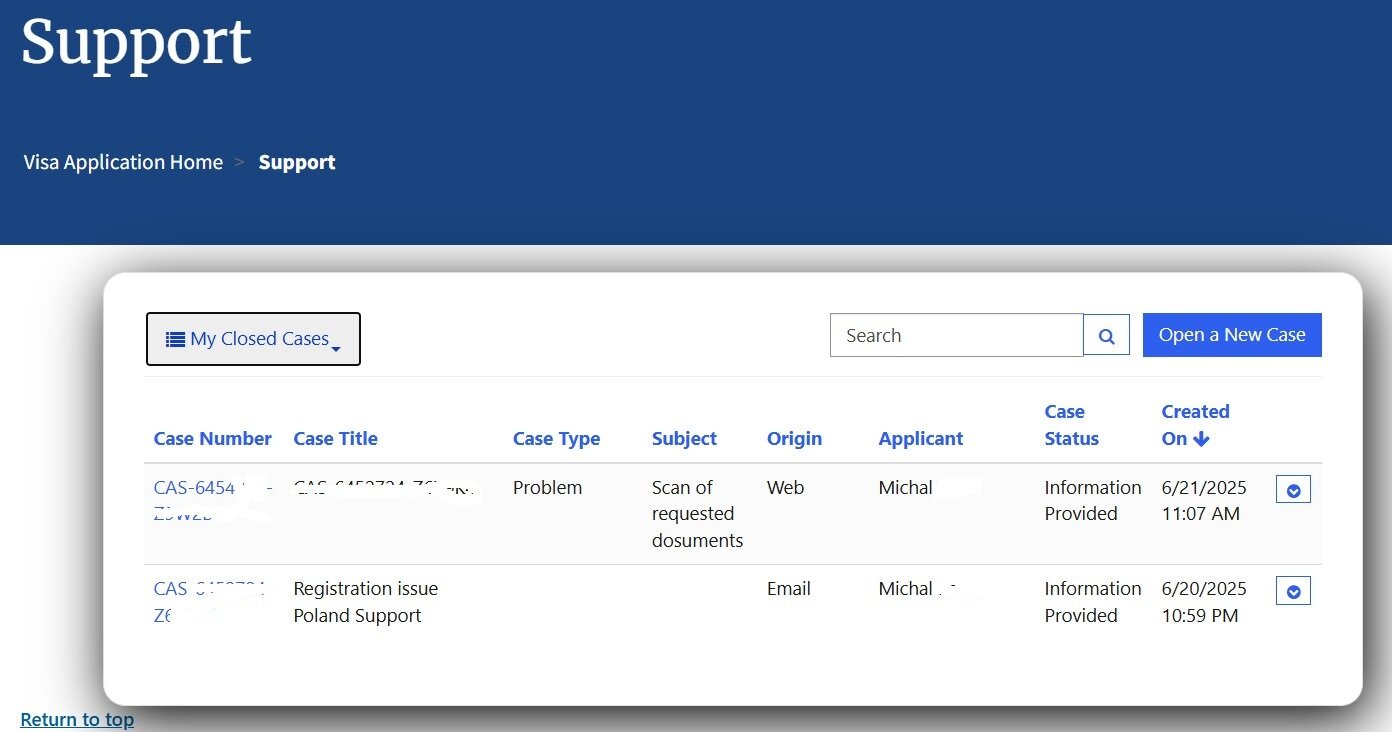Sort by the Subject column header
The width and height of the screenshot is (1392, 732).
[684, 438]
